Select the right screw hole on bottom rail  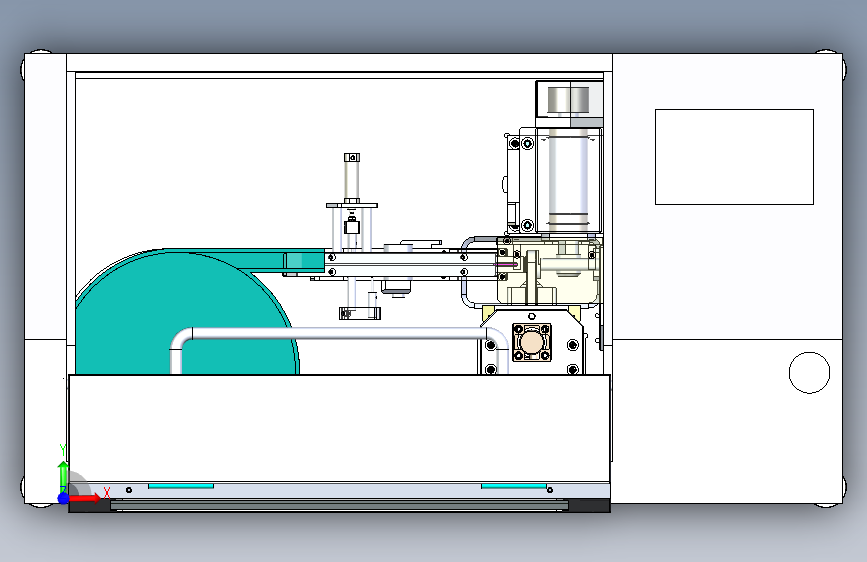coord(550,490)
